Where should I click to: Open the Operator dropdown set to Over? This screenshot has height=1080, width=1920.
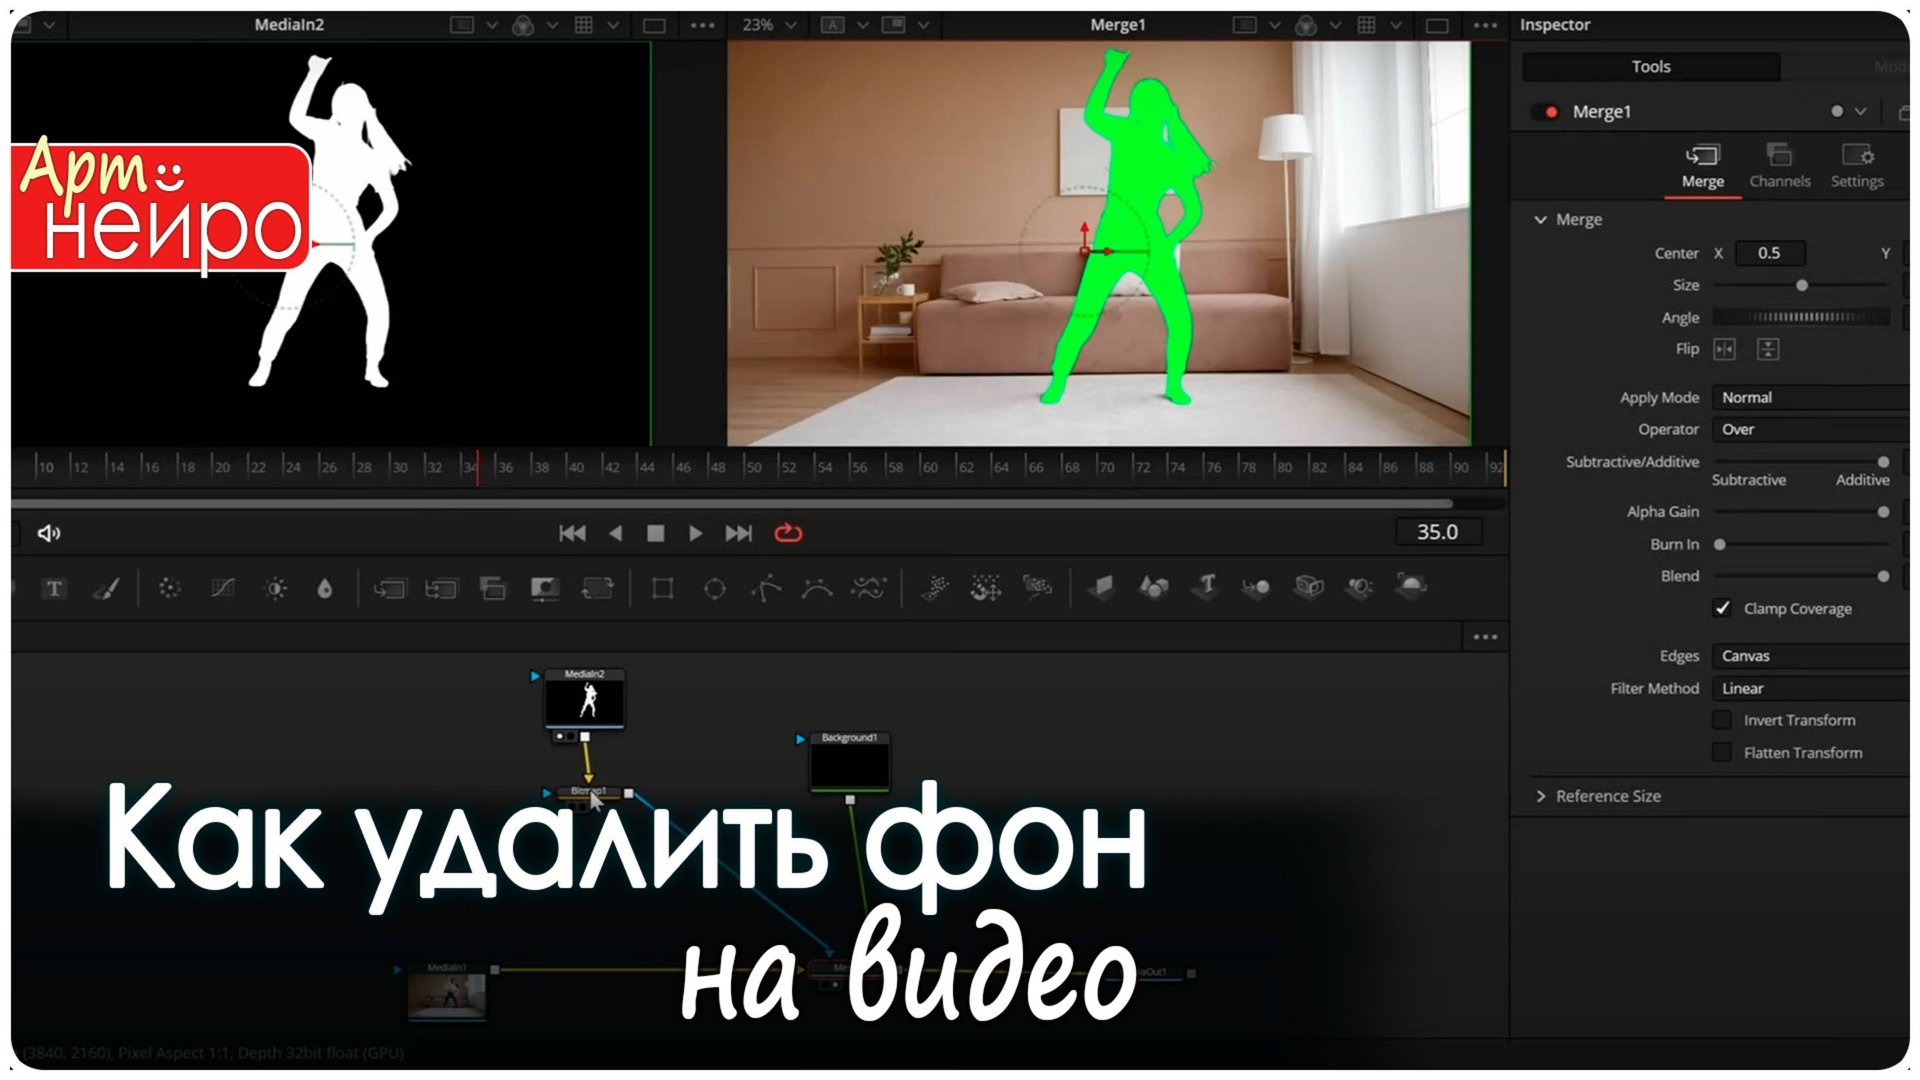point(1805,429)
